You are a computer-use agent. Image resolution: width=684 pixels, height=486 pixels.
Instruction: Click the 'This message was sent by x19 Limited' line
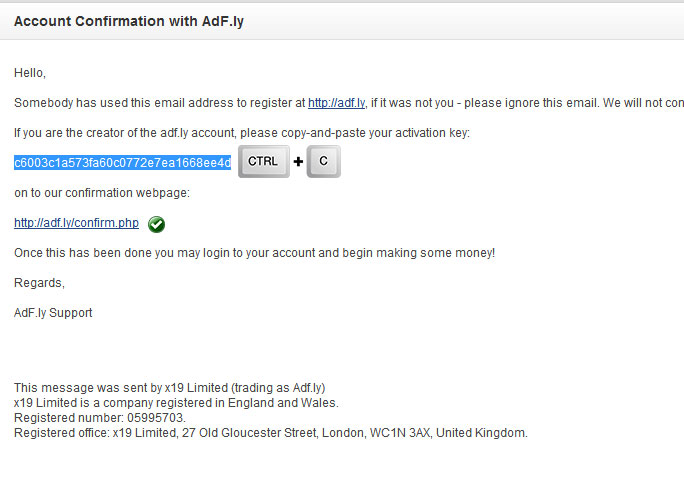[169, 388]
